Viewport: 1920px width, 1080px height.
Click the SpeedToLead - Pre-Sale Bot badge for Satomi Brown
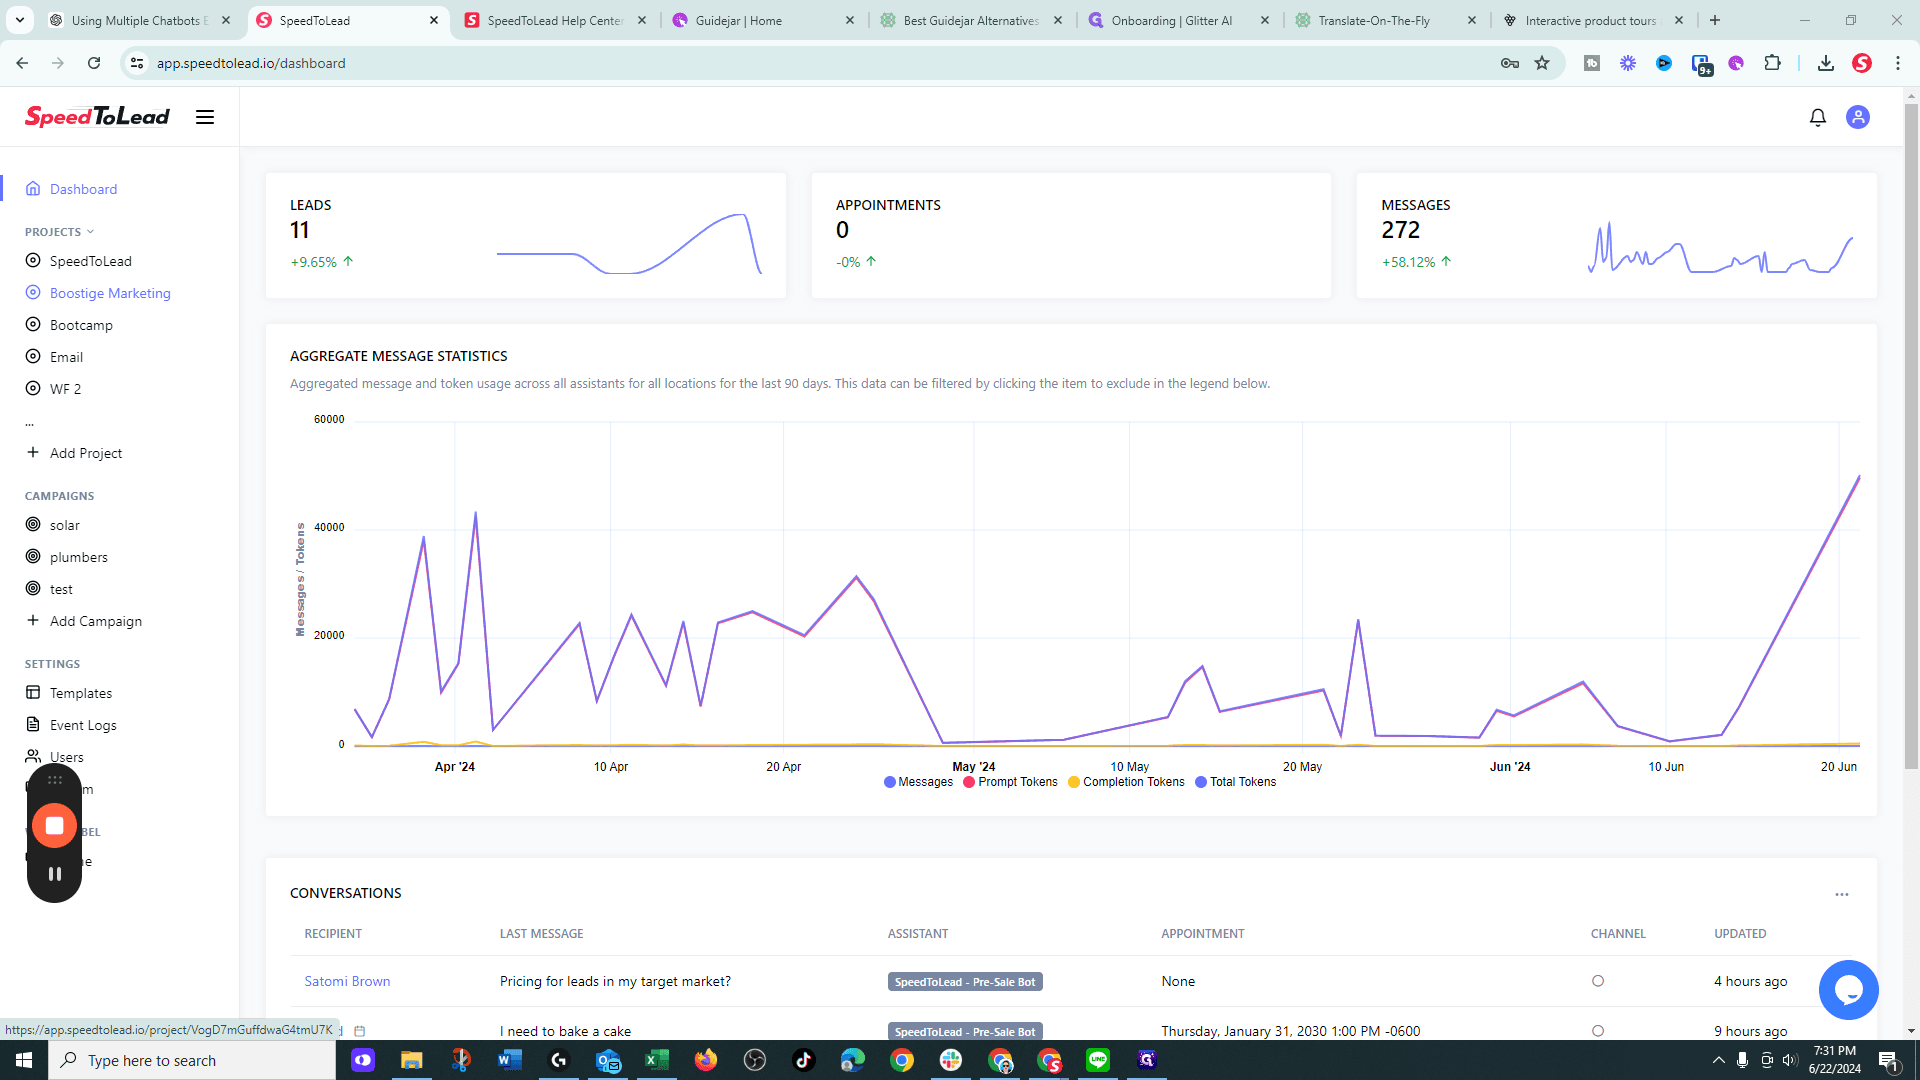965,982
